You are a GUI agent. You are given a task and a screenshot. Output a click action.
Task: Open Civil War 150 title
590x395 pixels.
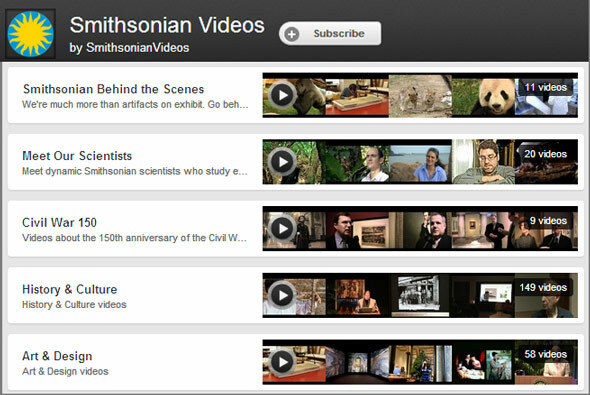(59, 222)
